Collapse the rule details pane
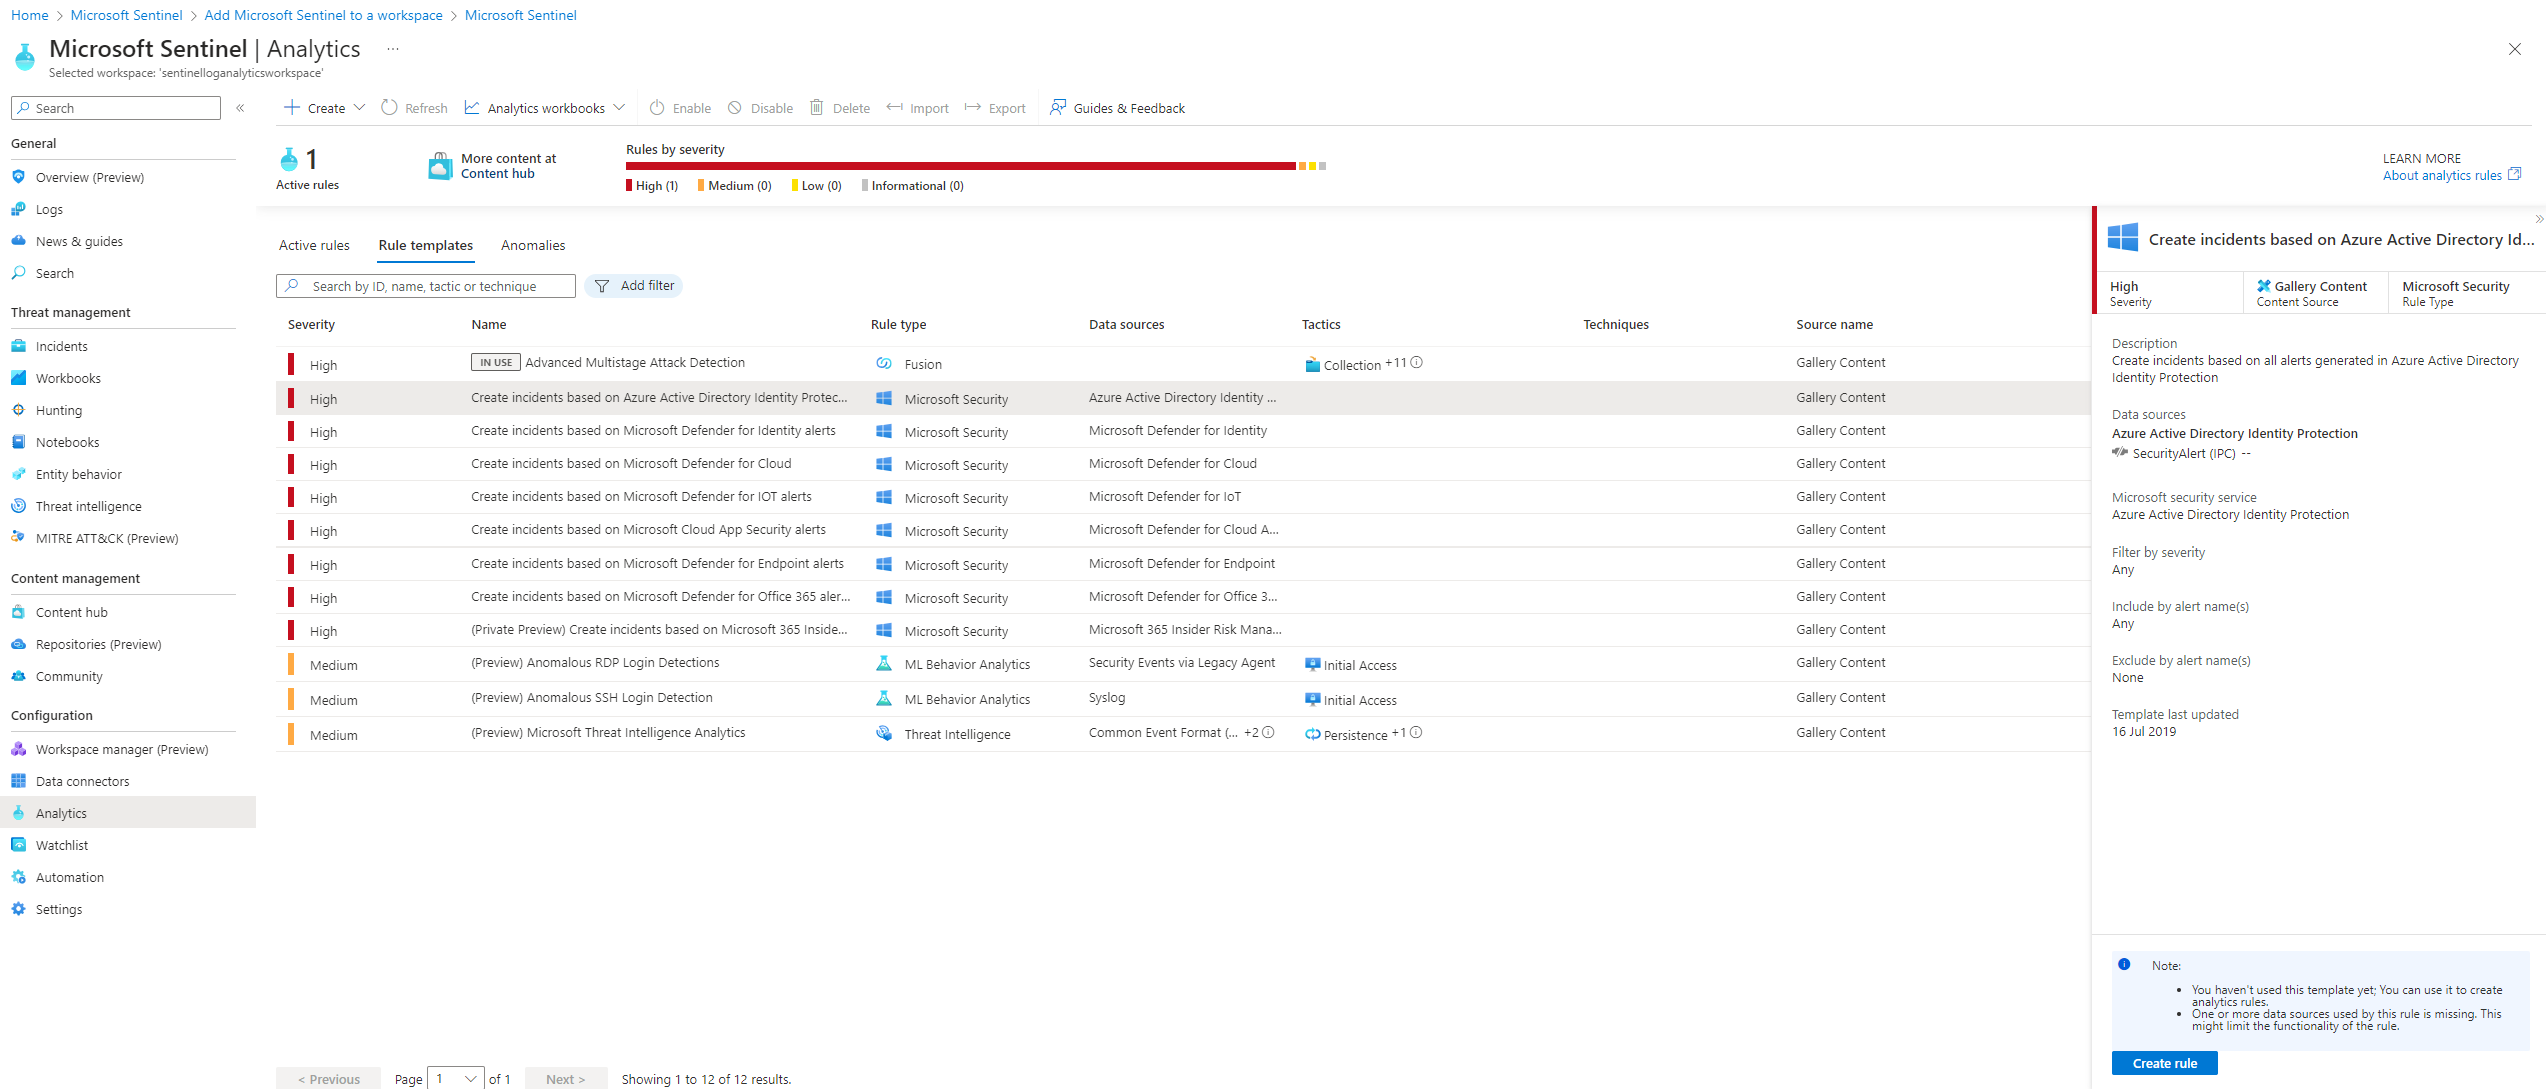This screenshot has height=1090, width=2546. [2539, 219]
